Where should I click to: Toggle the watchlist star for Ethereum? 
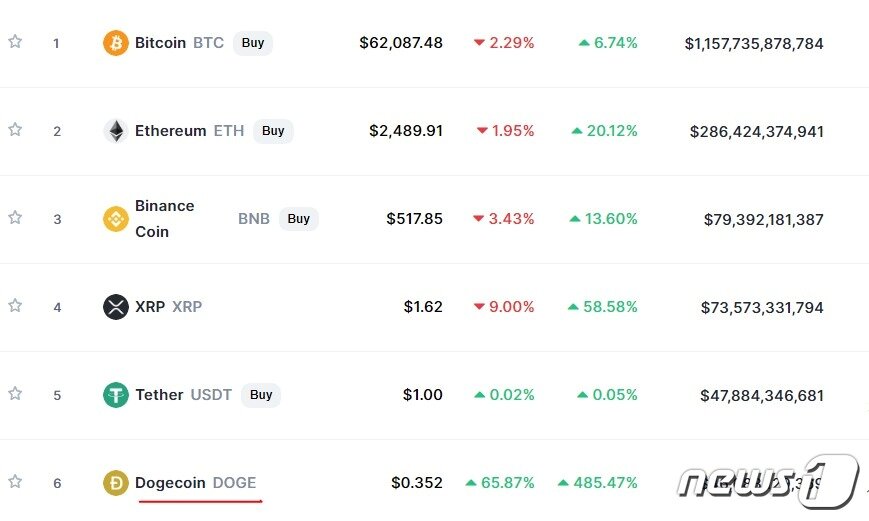(15, 130)
